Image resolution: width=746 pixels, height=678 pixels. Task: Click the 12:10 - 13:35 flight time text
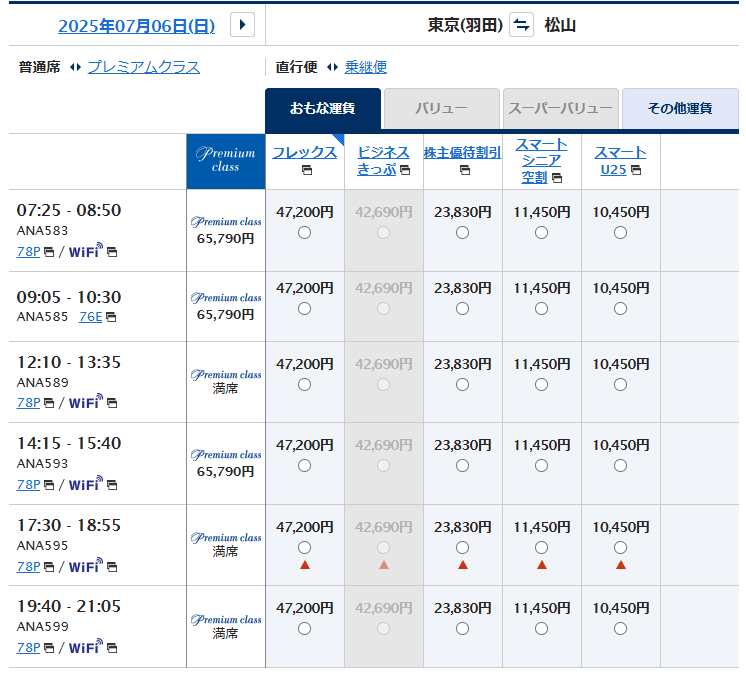(x=69, y=363)
